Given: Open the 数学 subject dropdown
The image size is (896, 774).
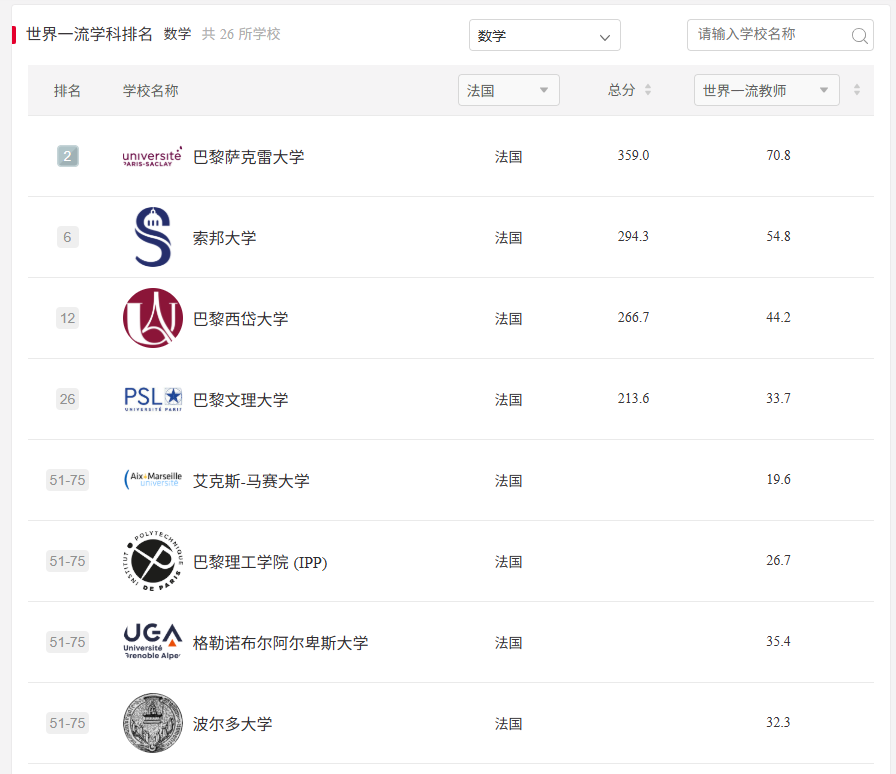Looking at the screenshot, I should [x=545, y=35].
